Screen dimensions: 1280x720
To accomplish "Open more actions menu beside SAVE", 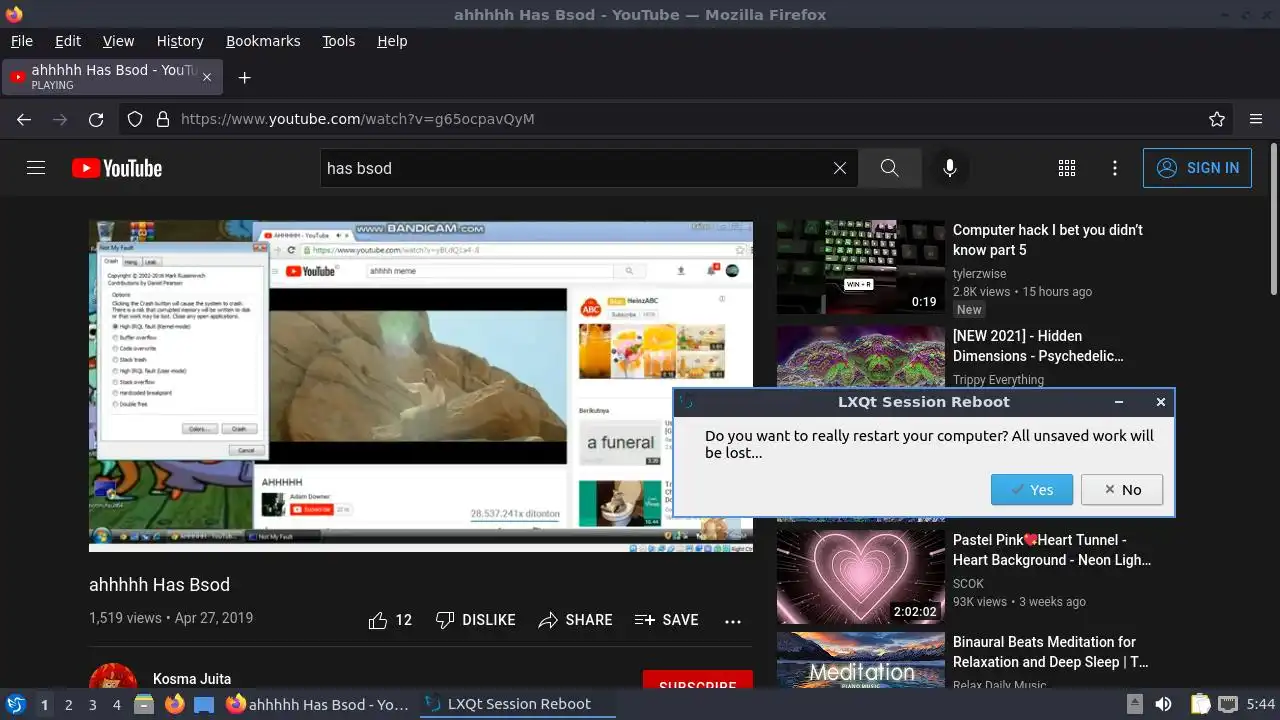I will click(733, 620).
